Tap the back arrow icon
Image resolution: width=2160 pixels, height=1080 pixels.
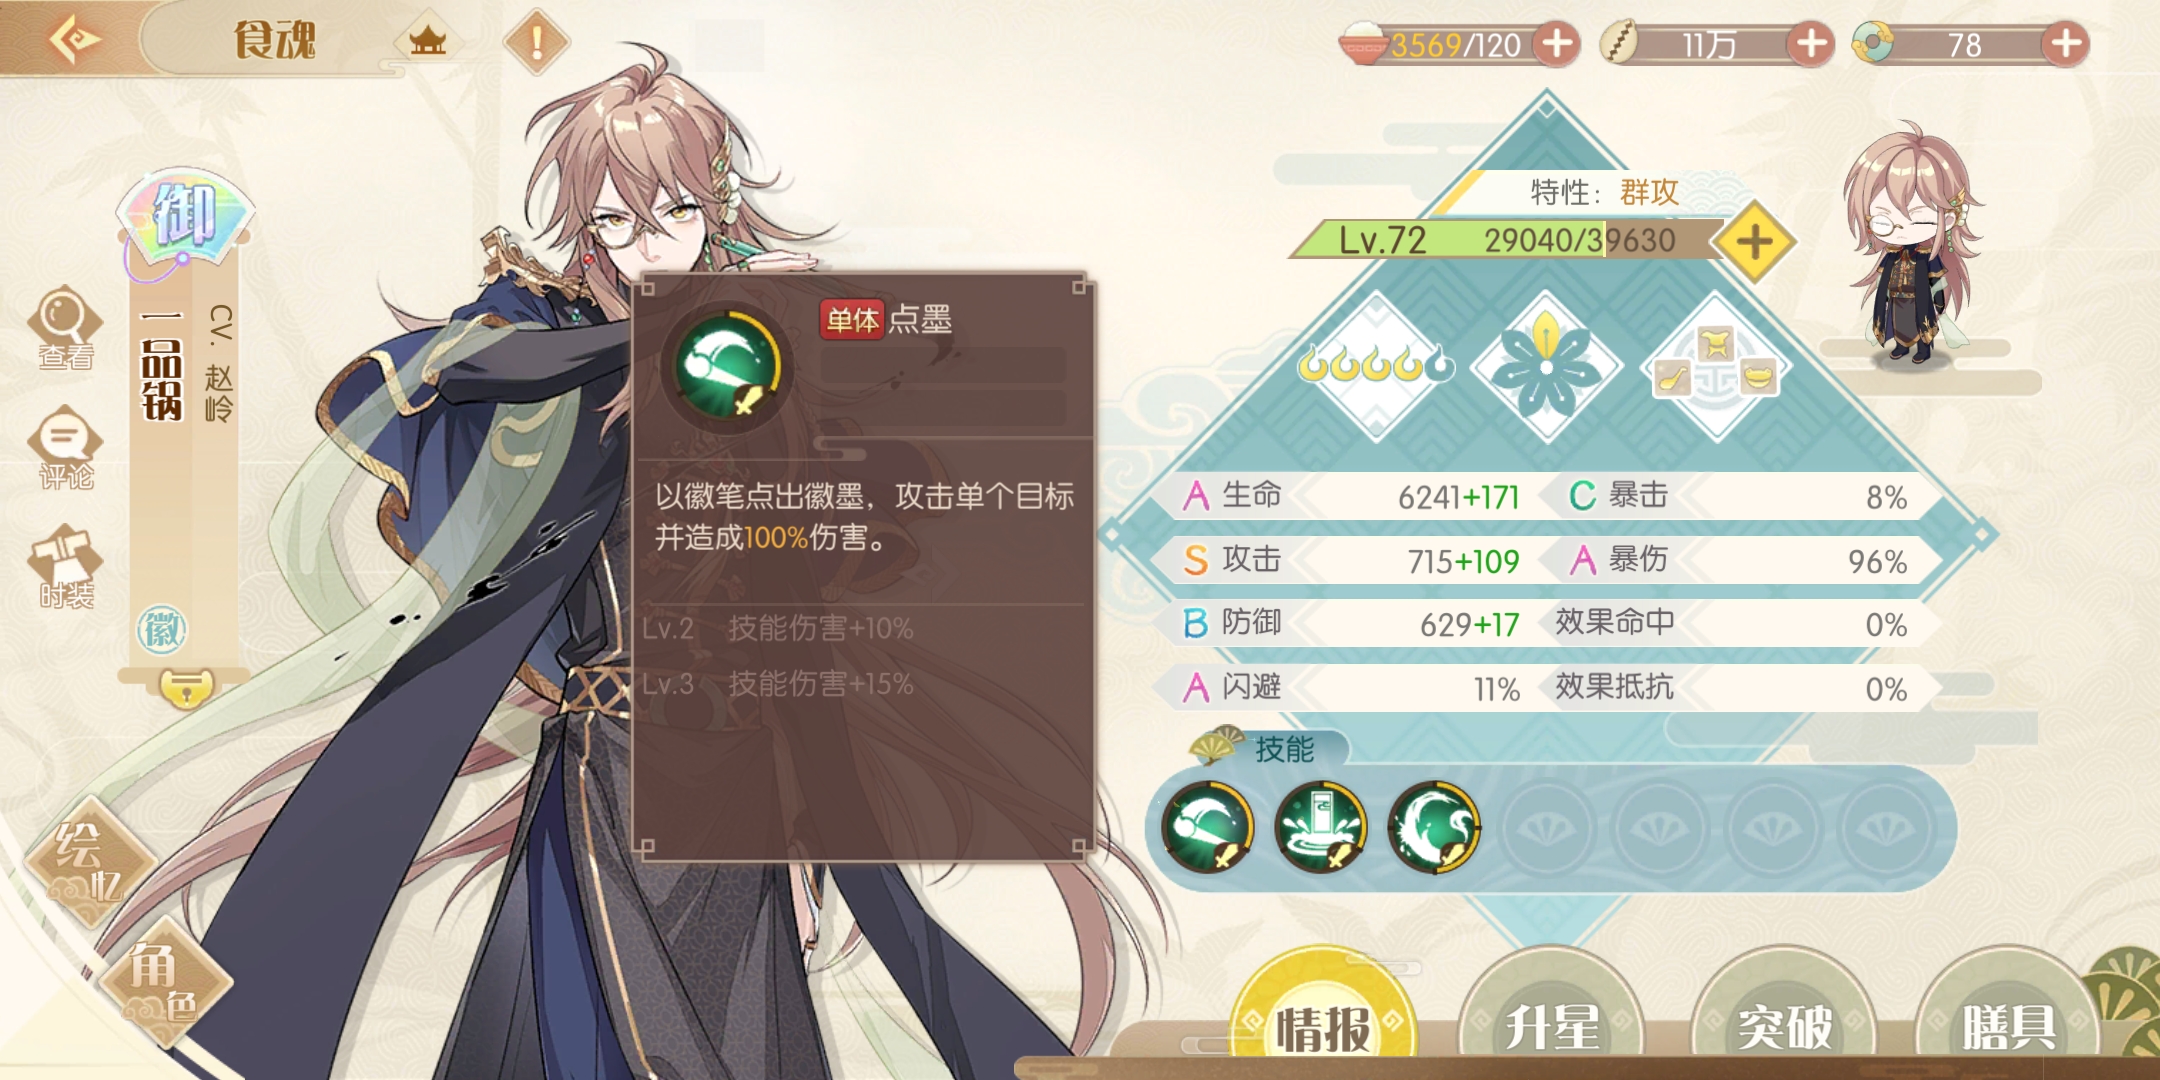pyautogui.click(x=75, y=40)
